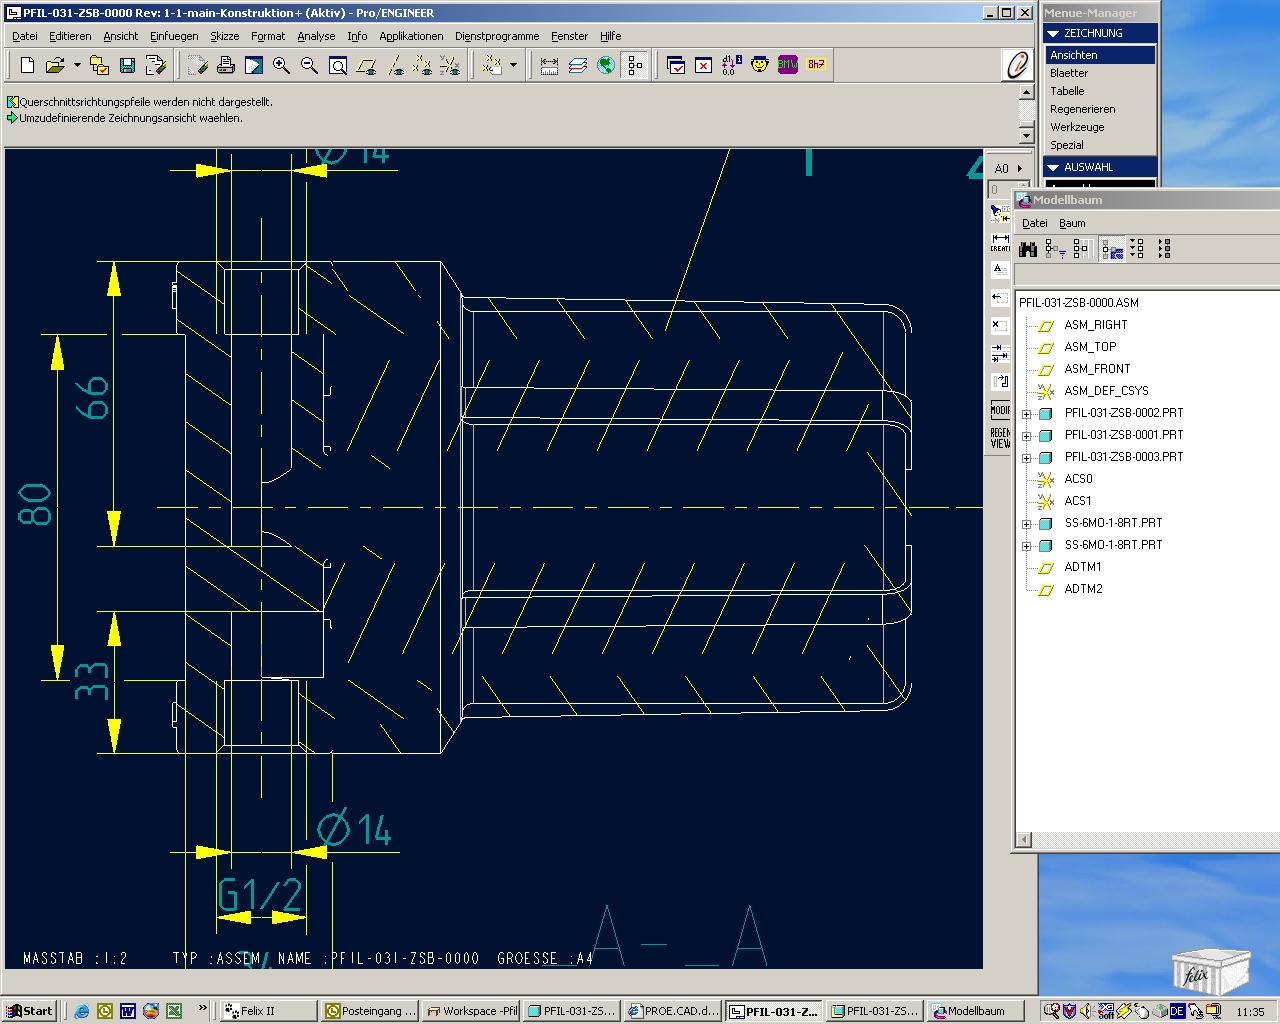Viewport: 1280px width, 1024px height.
Task: Click the dimension scale icon in toolbar
Action: tap(549, 65)
